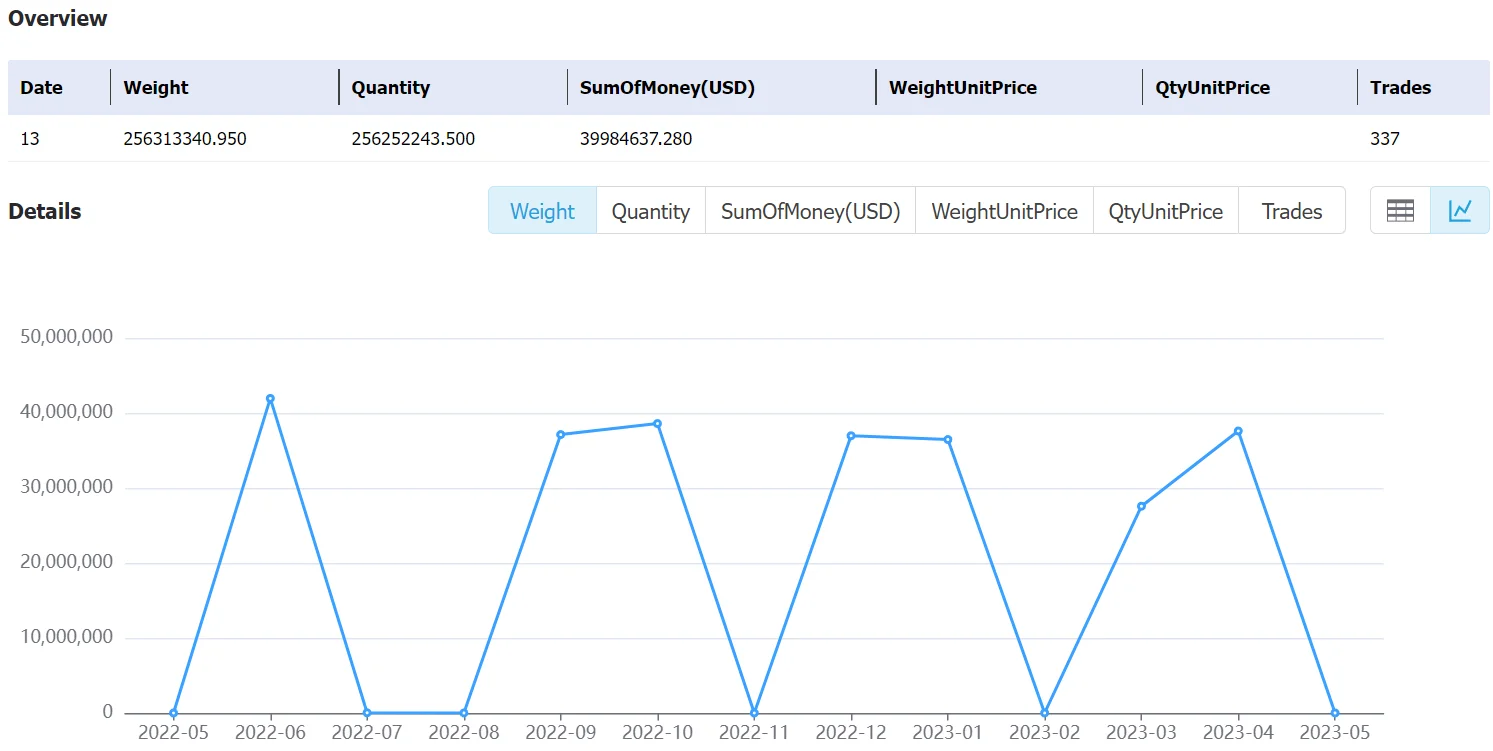The height and width of the screenshot is (751, 1493).
Task: Select the QtyUnitPrice tab
Action: coord(1166,211)
